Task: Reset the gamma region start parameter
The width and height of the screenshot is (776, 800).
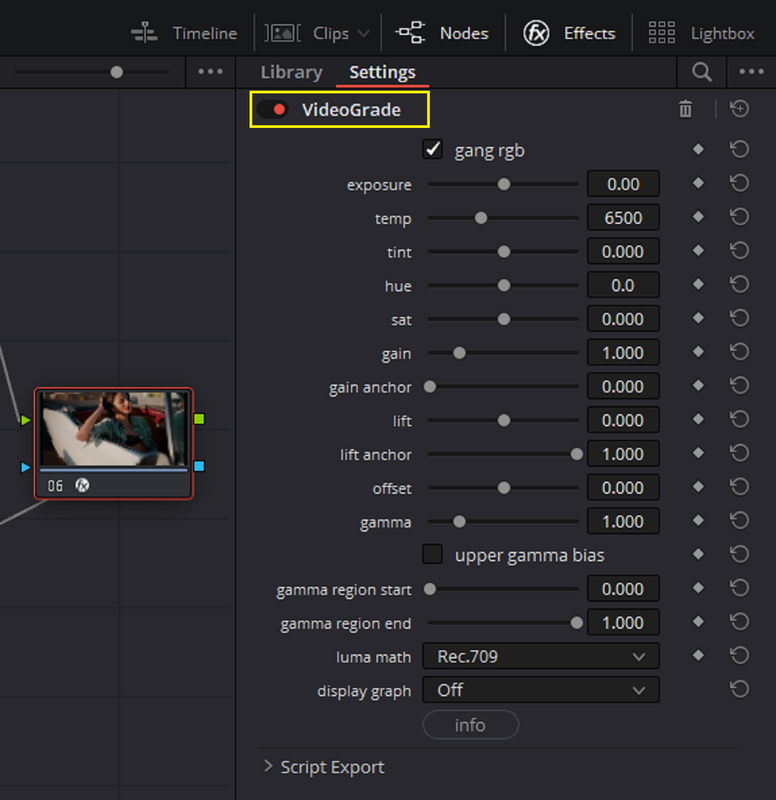Action: pos(739,588)
